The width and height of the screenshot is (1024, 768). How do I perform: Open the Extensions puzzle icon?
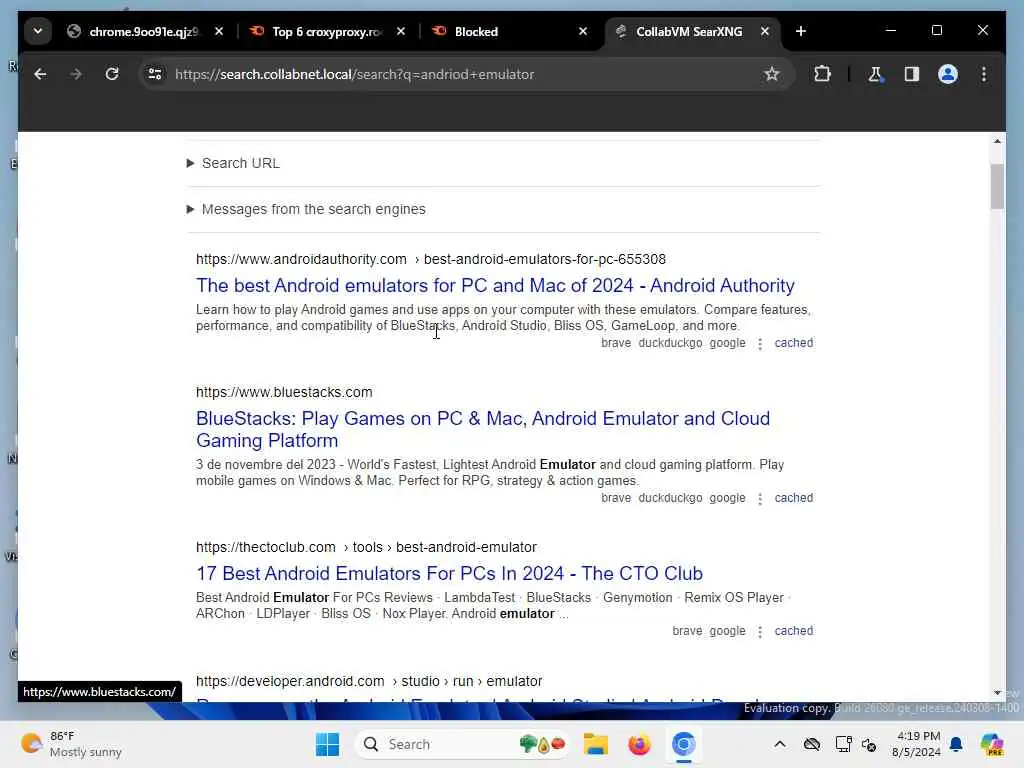pos(822,74)
